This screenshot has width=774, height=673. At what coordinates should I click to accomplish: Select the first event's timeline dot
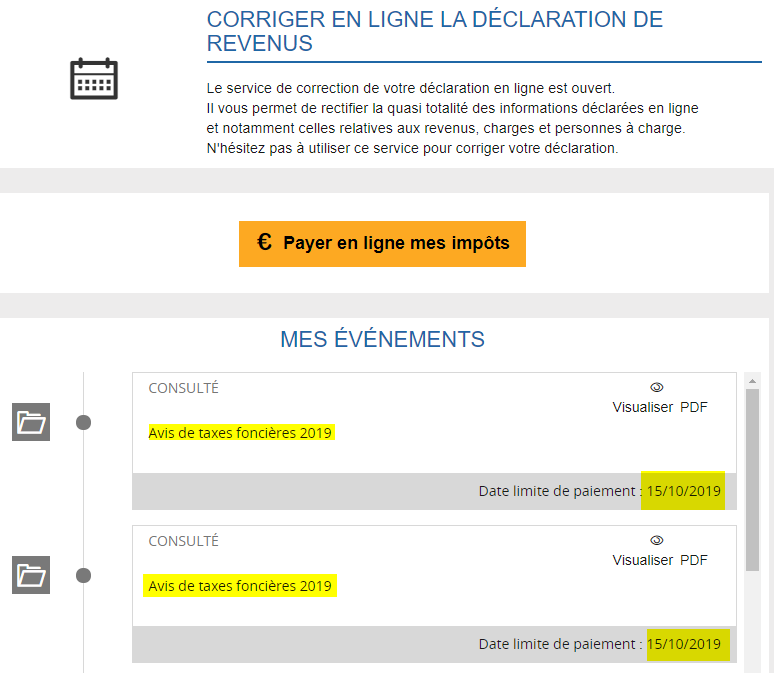pyautogui.click(x=84, y=422)
